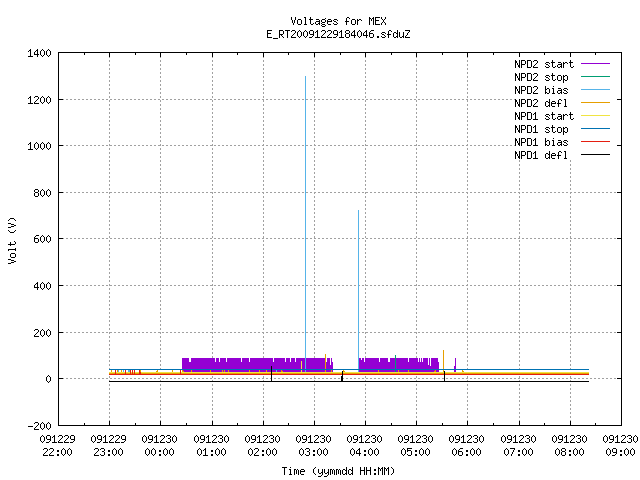Click the '091230 01:00' x-axis tick label
This screenshot has width=640, height=480.
click(x=211, y=446)
